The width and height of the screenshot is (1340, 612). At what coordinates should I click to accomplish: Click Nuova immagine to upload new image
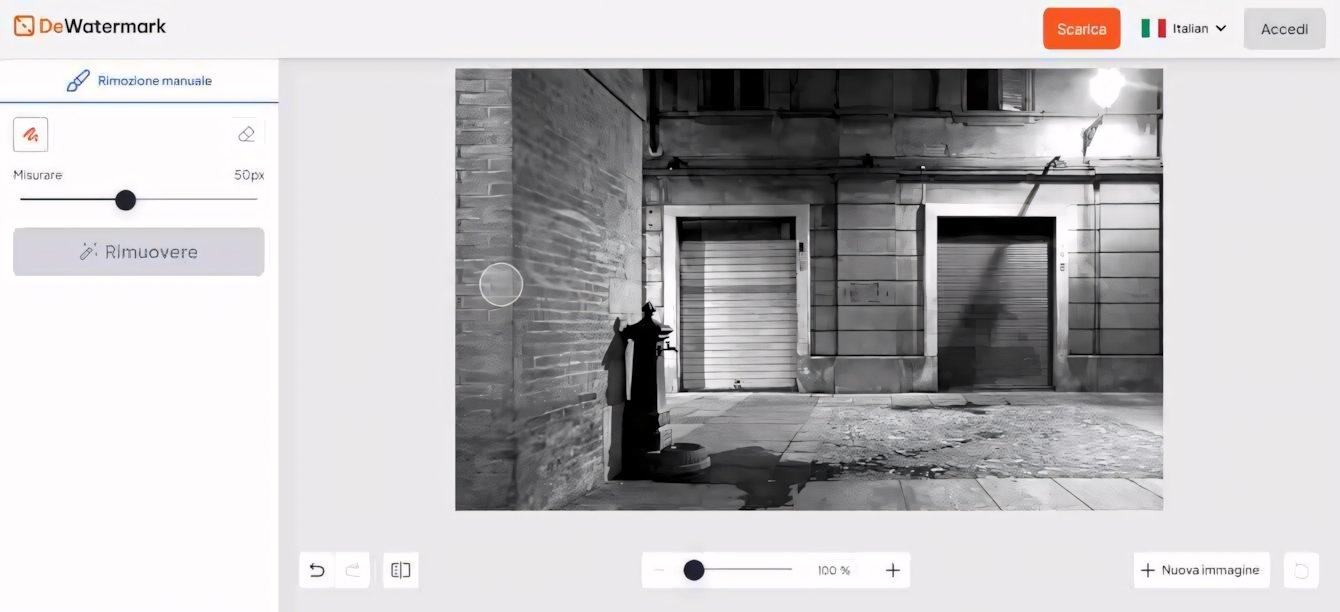[x=1201, y=570]
